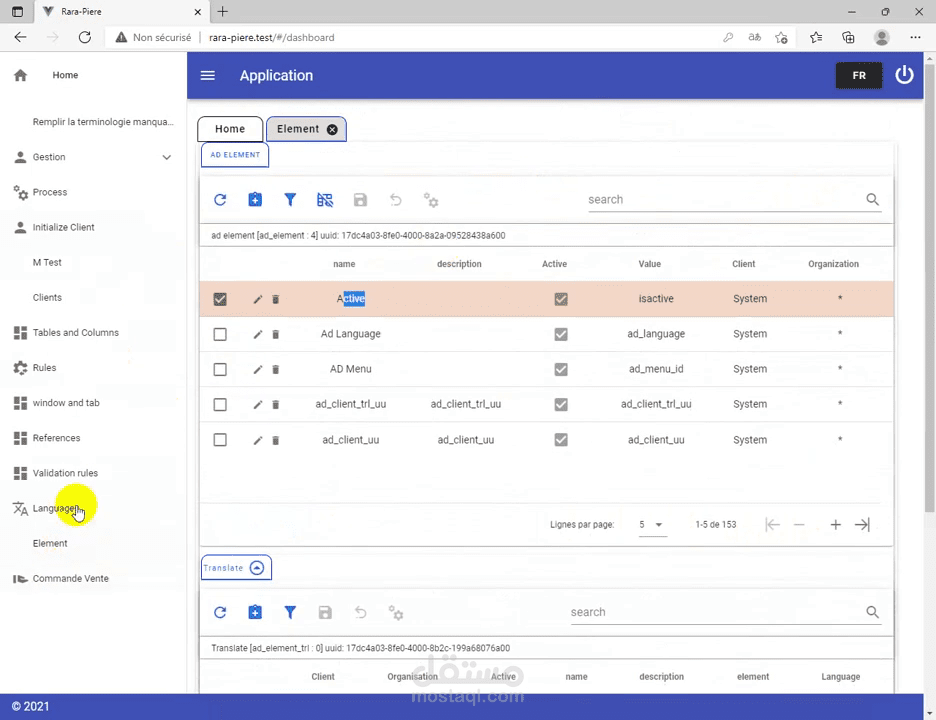Click the magnifier icon of AD Element search
The height and width of the screenshot is (720, 936).
[872, 199]
